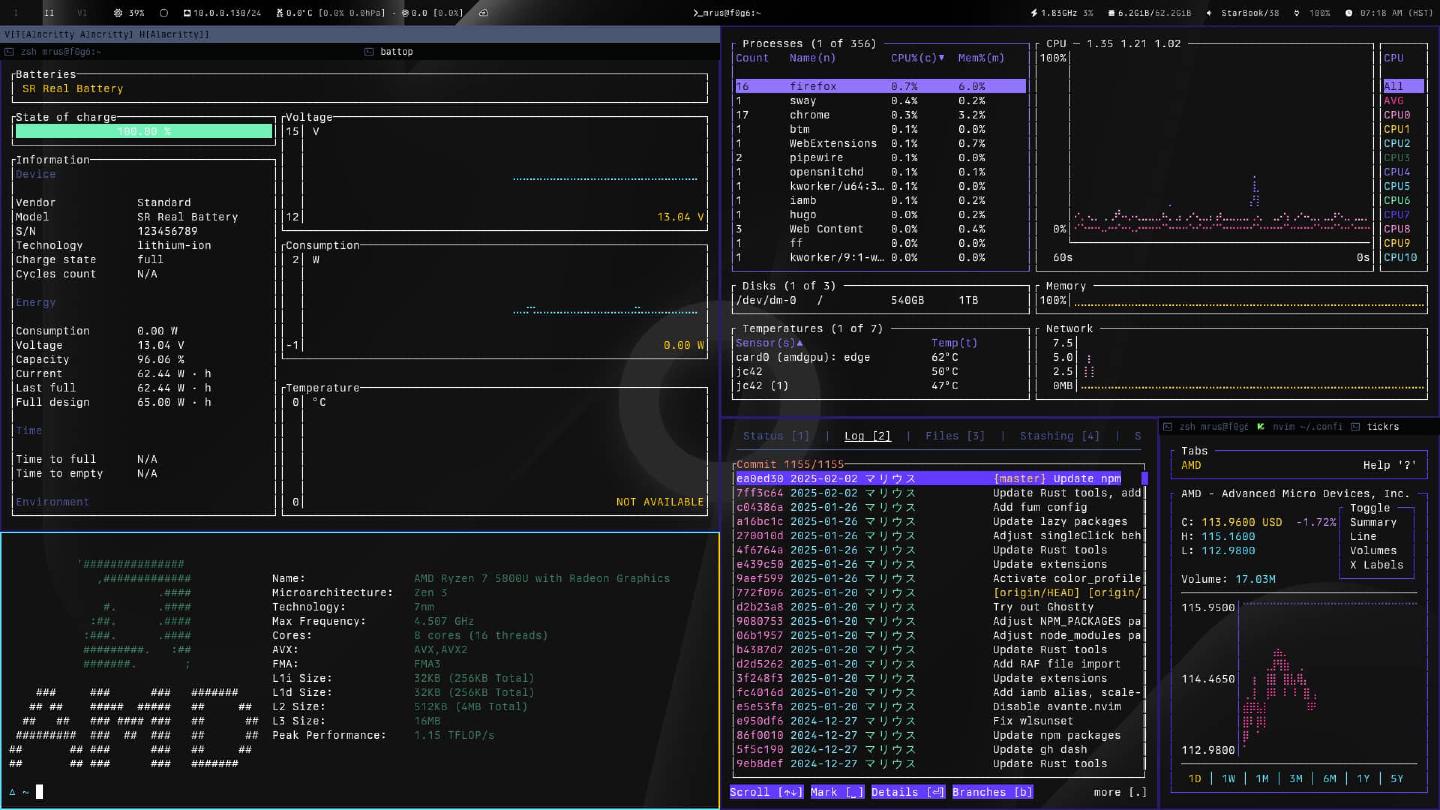Click more [.] in gitui footer
Viewport: 1440px width, 810px height.
pos(1120,792)
